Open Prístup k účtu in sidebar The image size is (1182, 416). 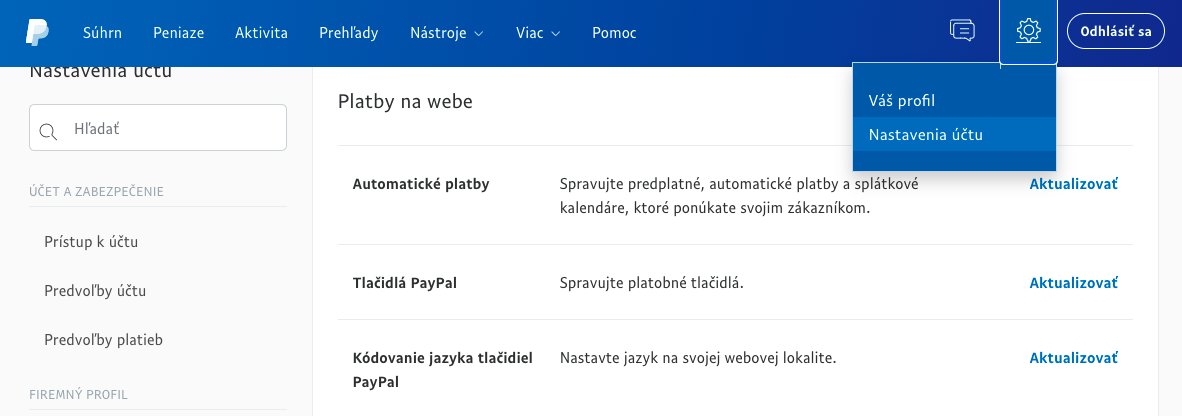[x=91, y=242]
